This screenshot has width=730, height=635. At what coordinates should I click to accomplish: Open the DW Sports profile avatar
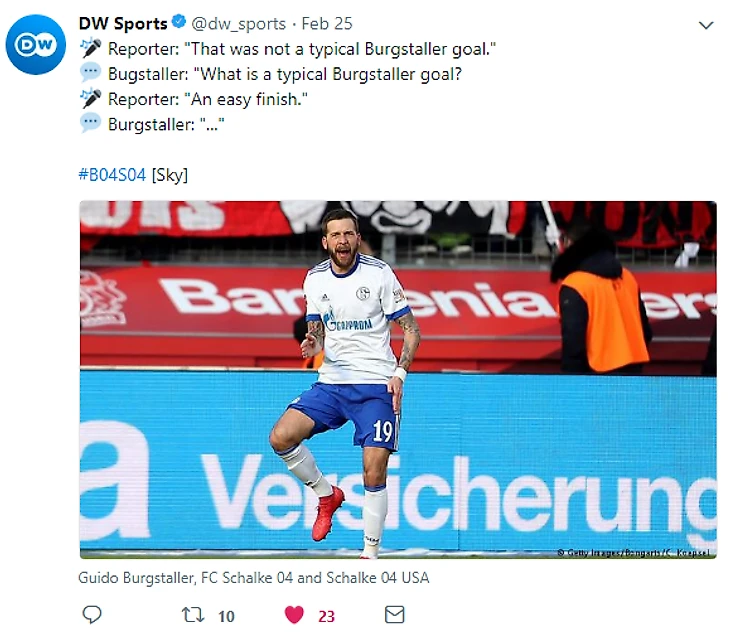36,44
